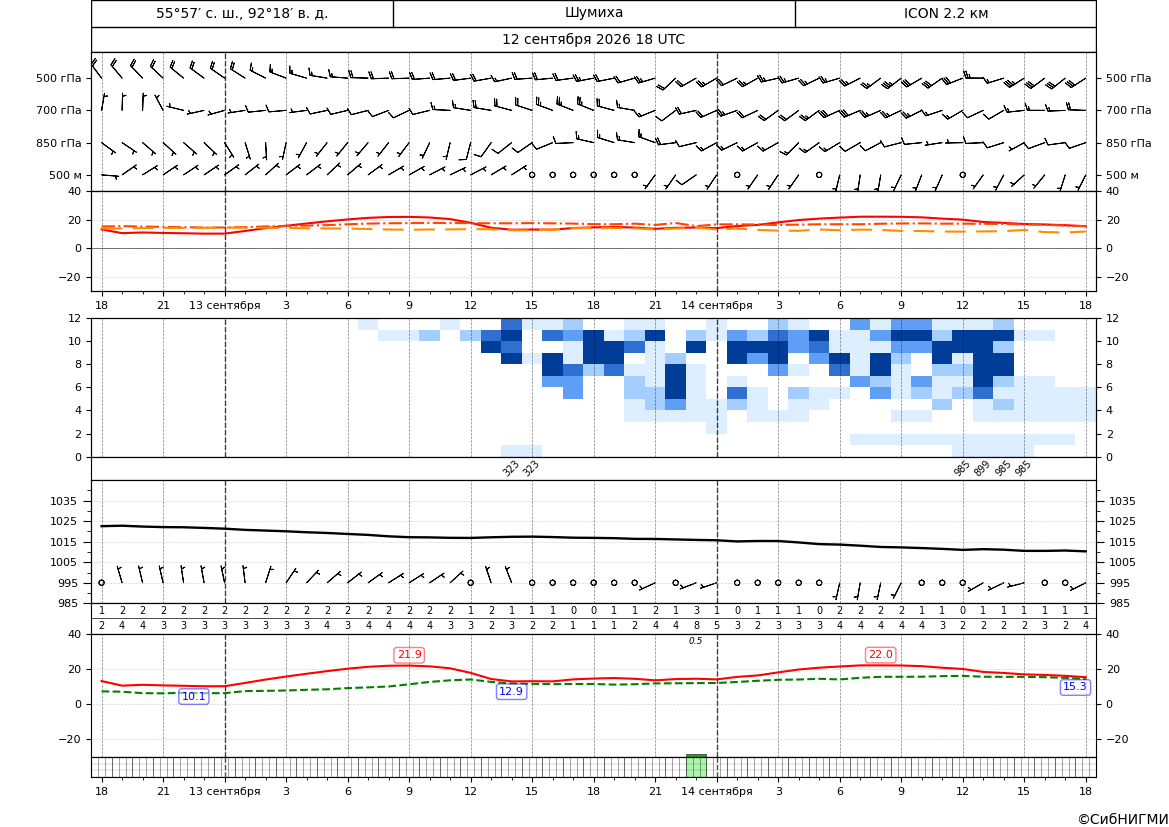Click the right 850 гПа wind level label
The width and height of the screenshot is (1169, 827).
click(1129, 143)
